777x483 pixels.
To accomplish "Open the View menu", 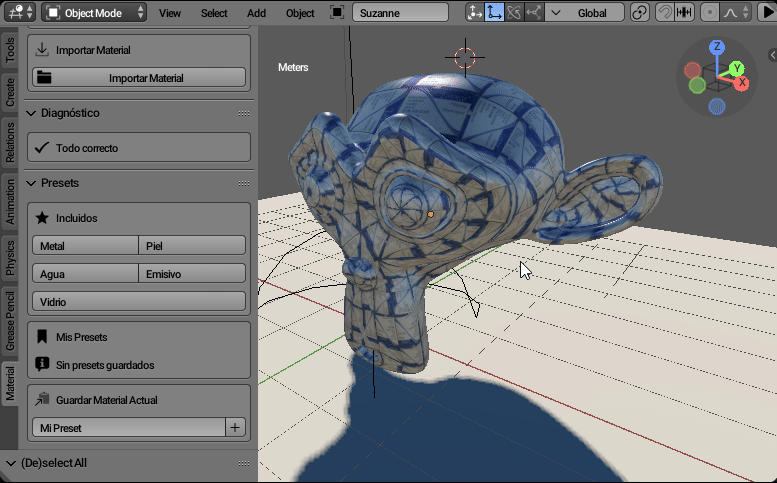I will coord(170,13).
